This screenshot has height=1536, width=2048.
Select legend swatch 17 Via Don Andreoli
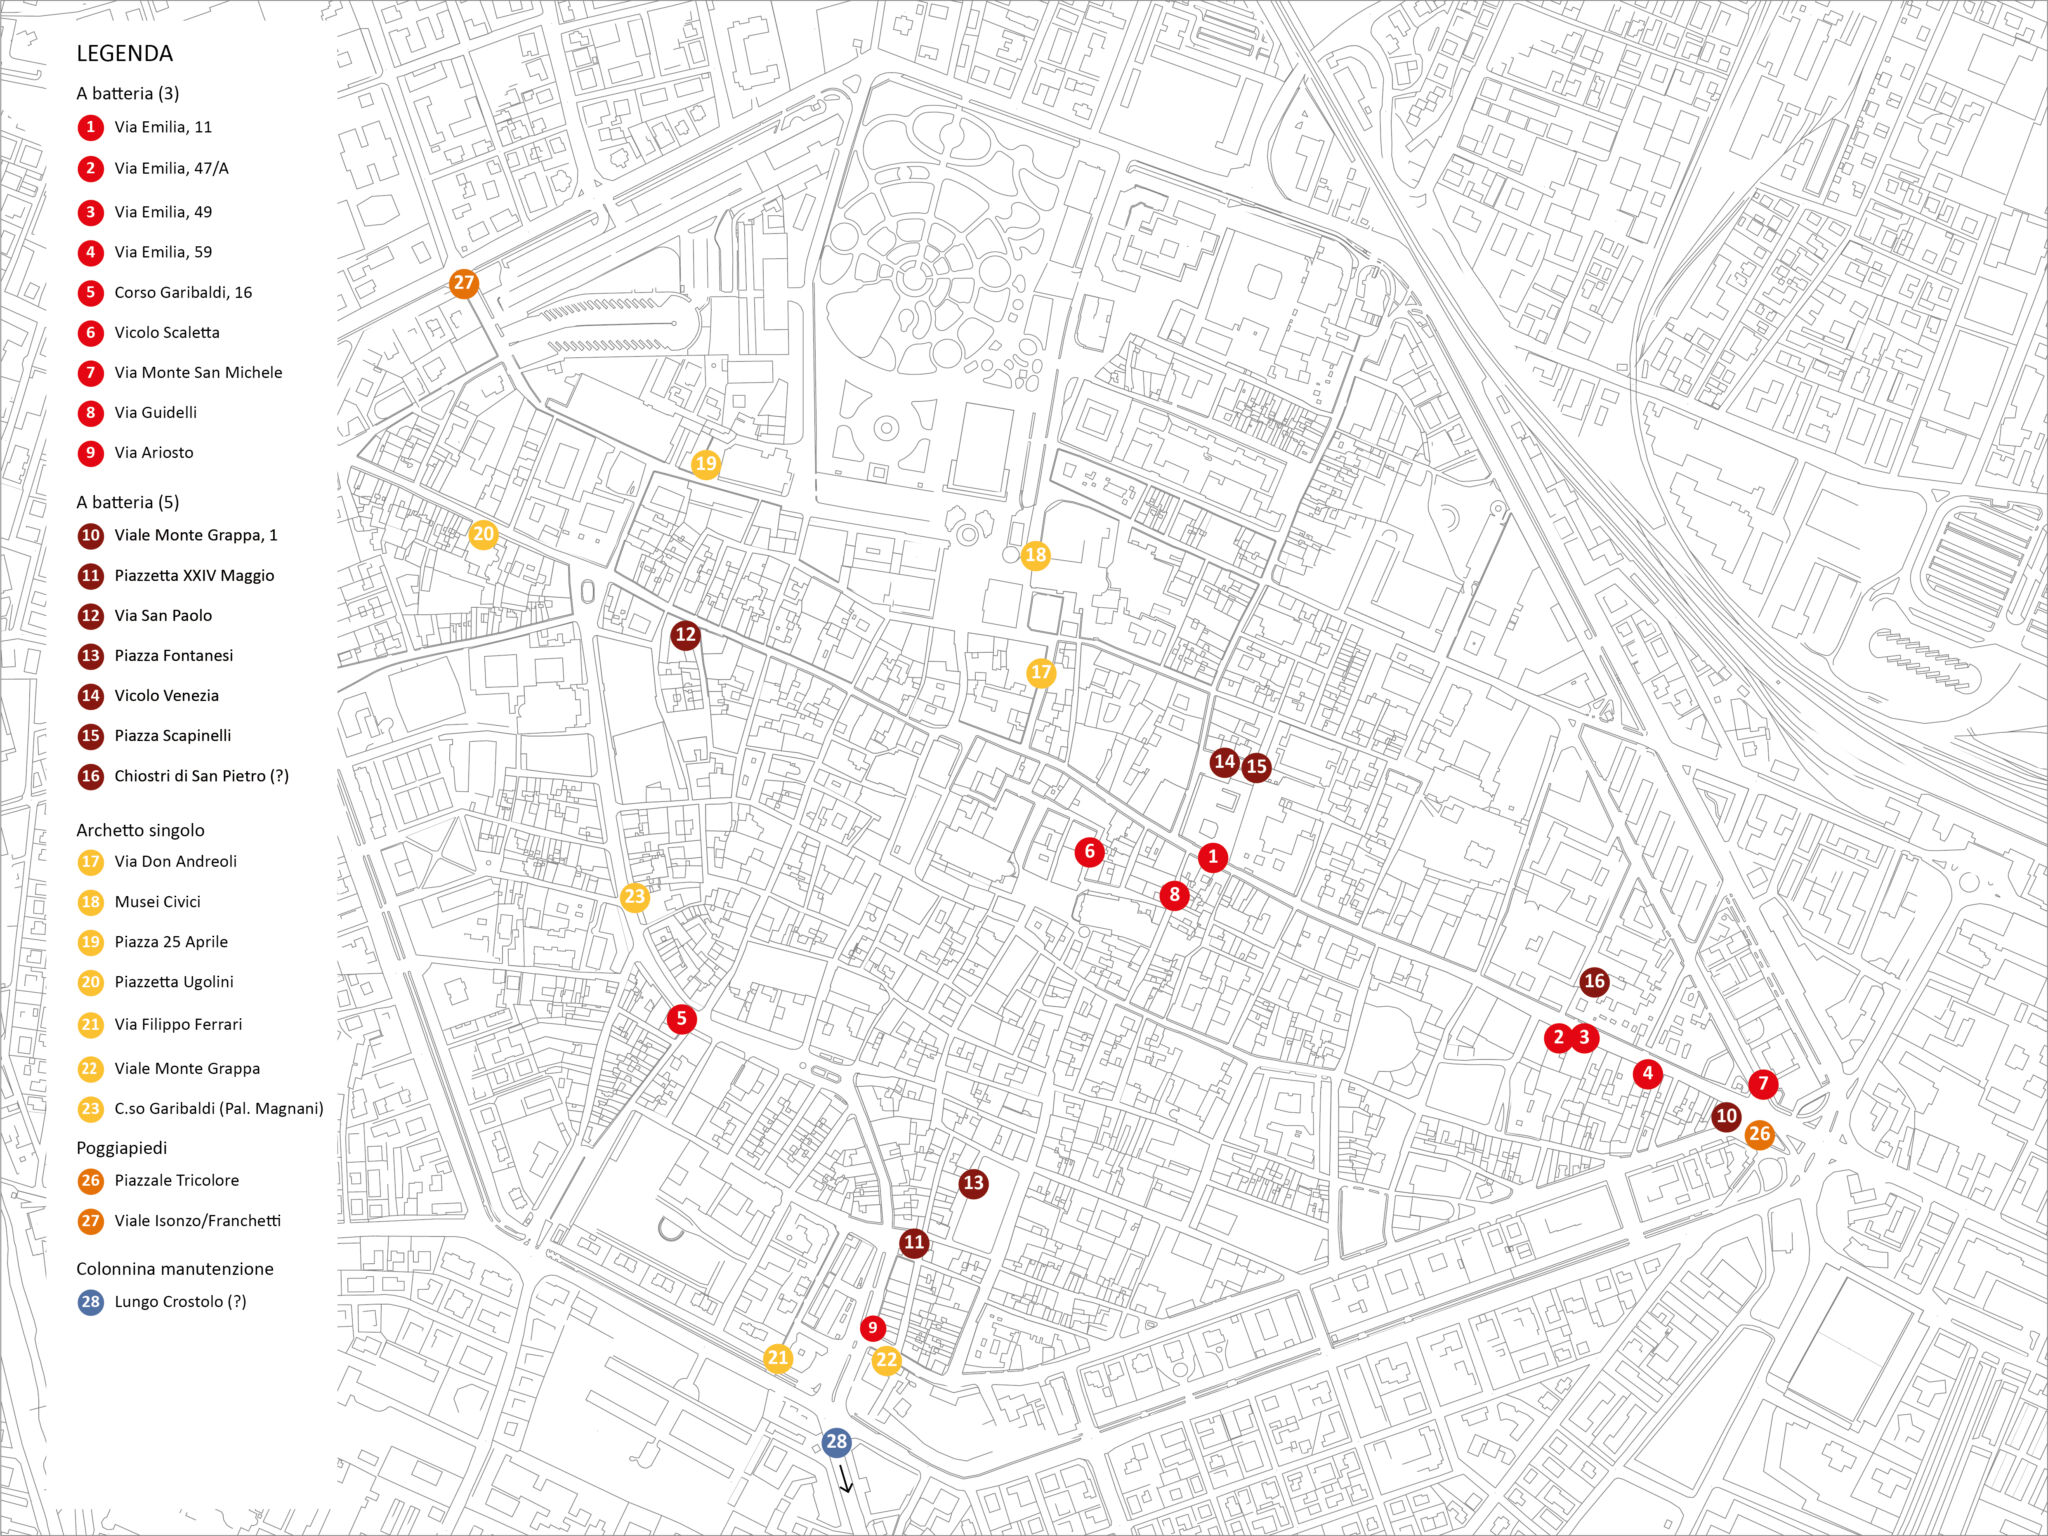click(x=90, y=862)
